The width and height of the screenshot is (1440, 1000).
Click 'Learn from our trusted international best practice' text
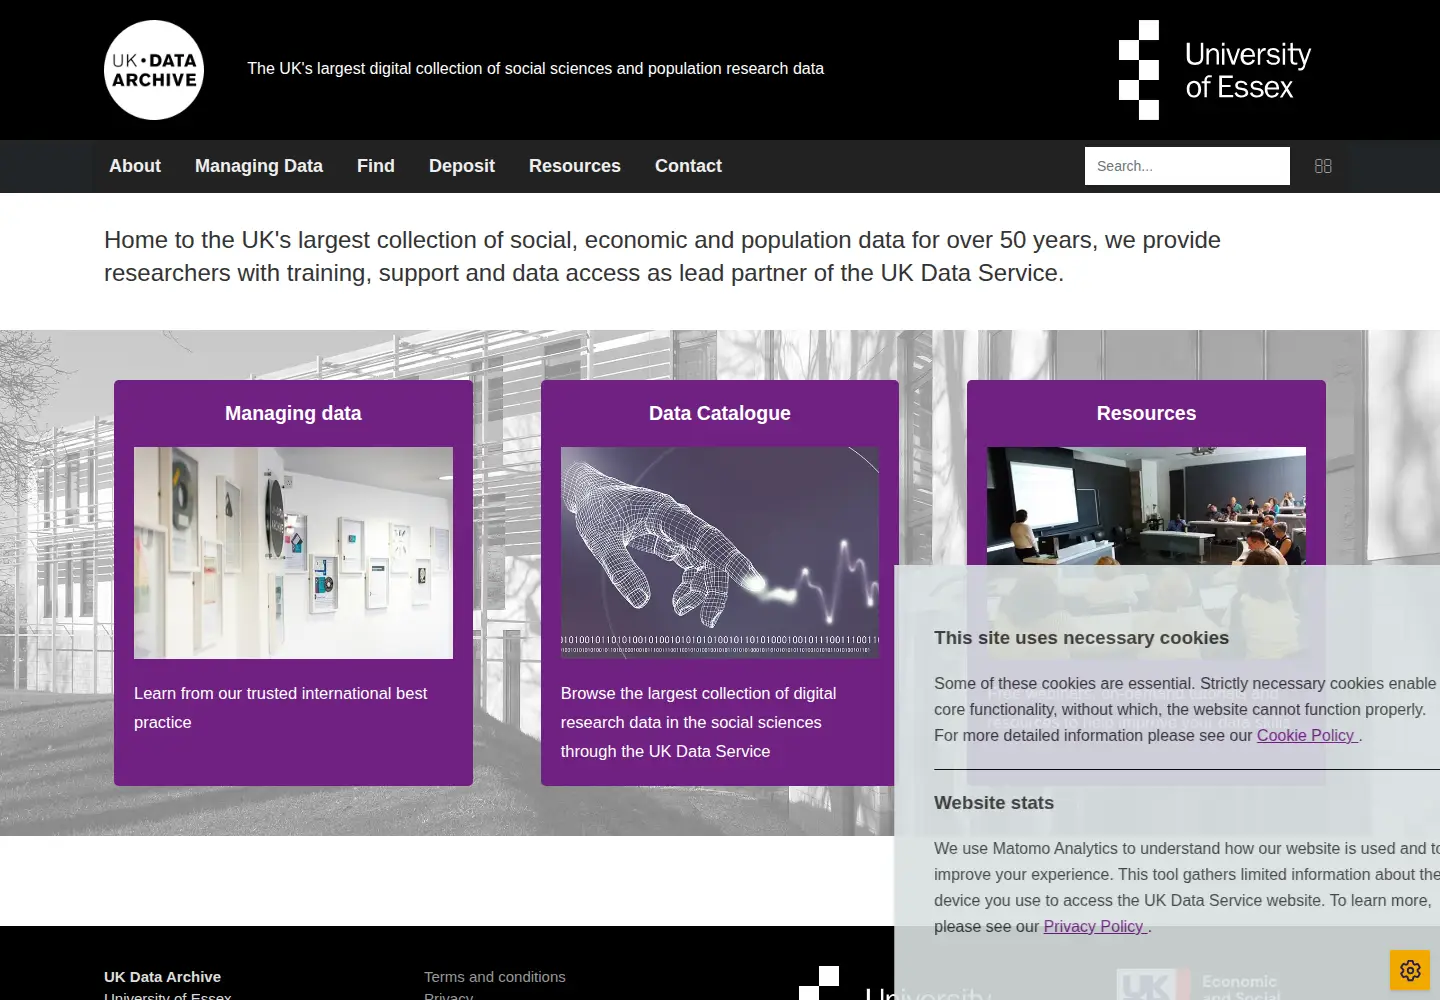point(280,708)
